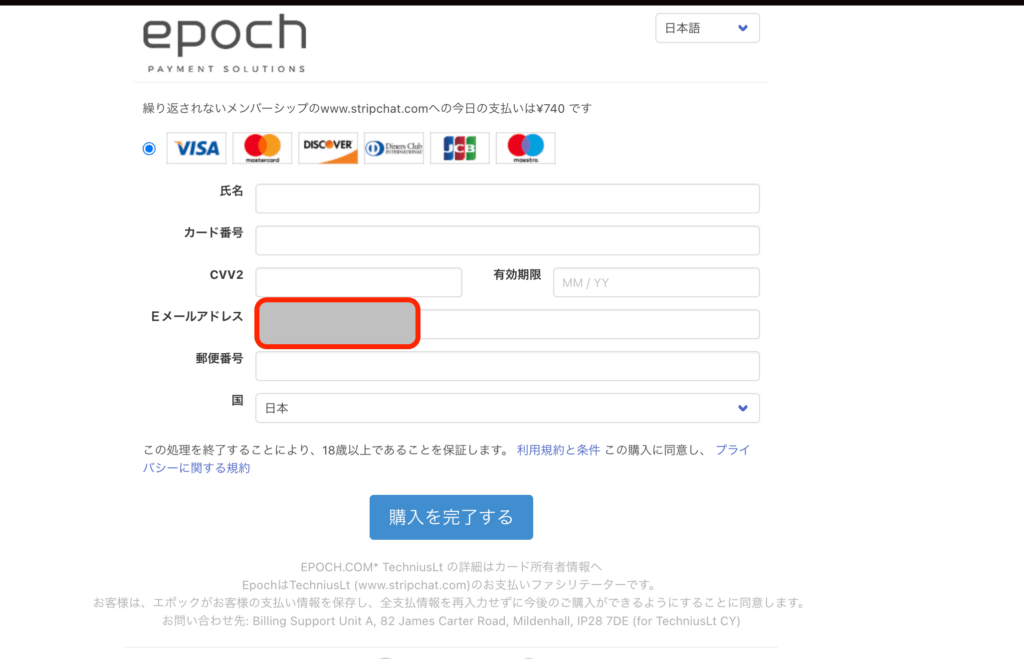Viewport: 1024px width, 659px height.
Task: Open the 国 country dropdown showing 日本
Action: click(507, 408)
